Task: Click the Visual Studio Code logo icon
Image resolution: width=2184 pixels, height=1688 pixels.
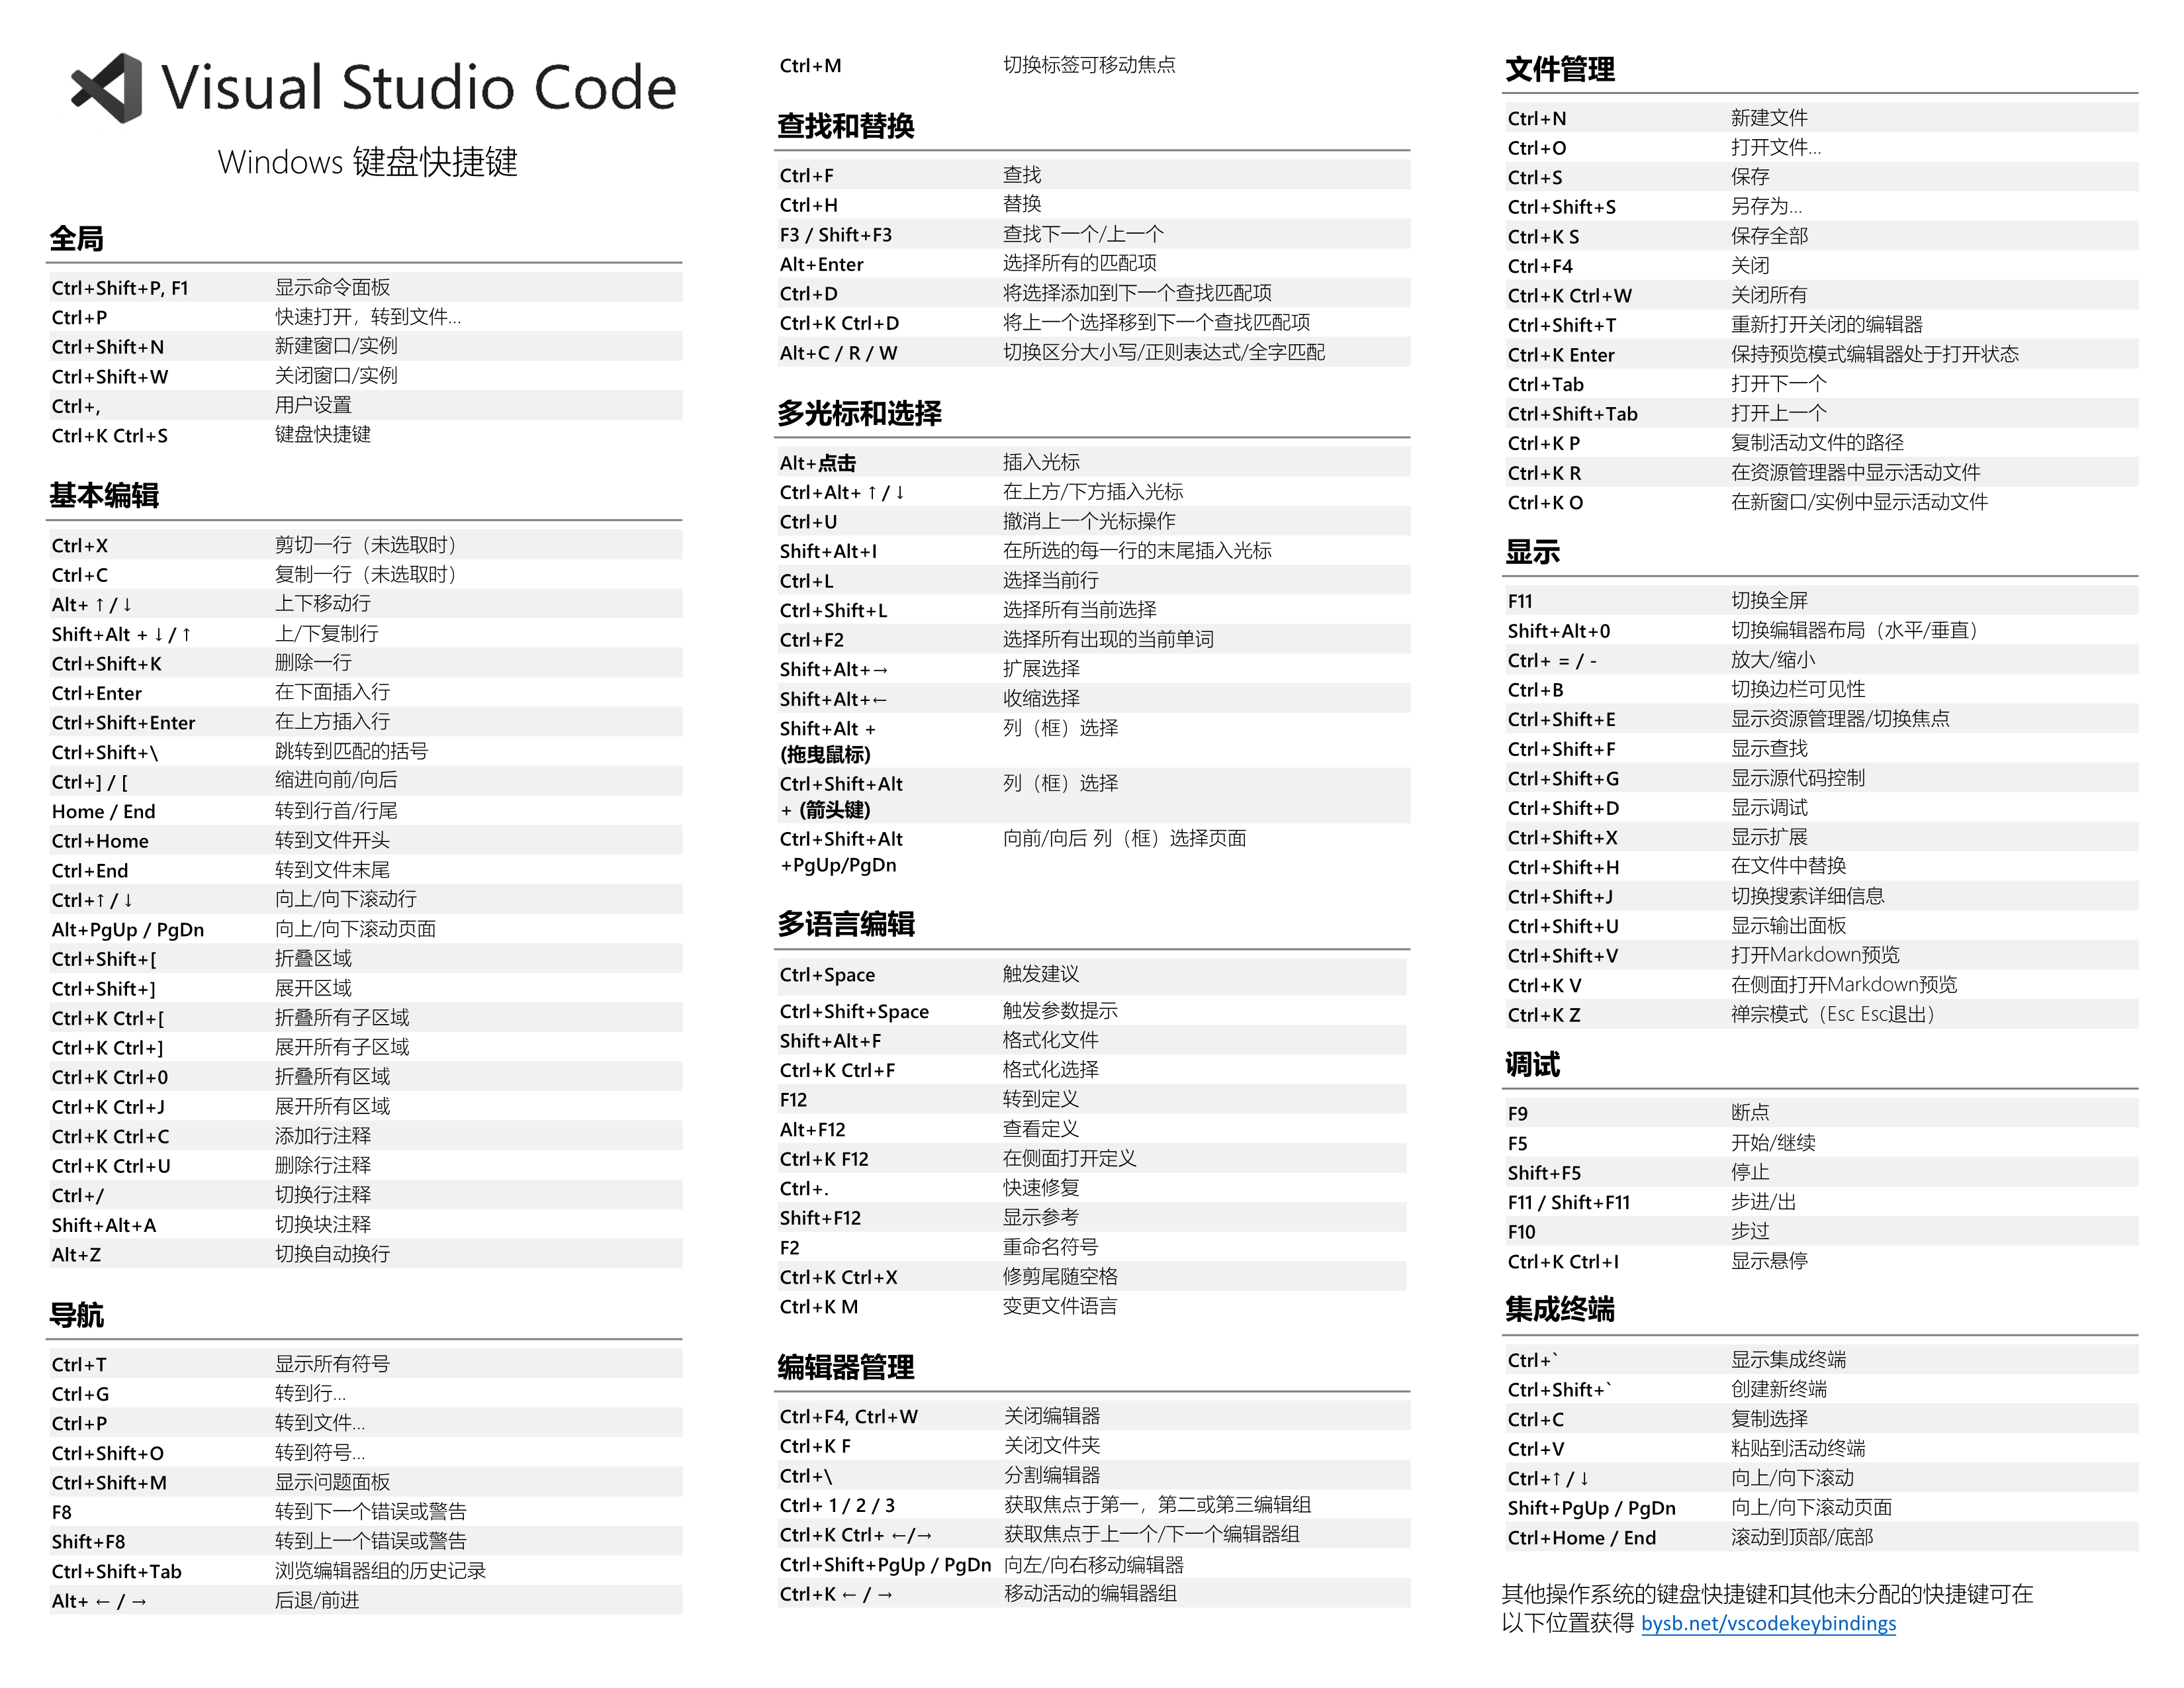Action: tap(107, 88)
